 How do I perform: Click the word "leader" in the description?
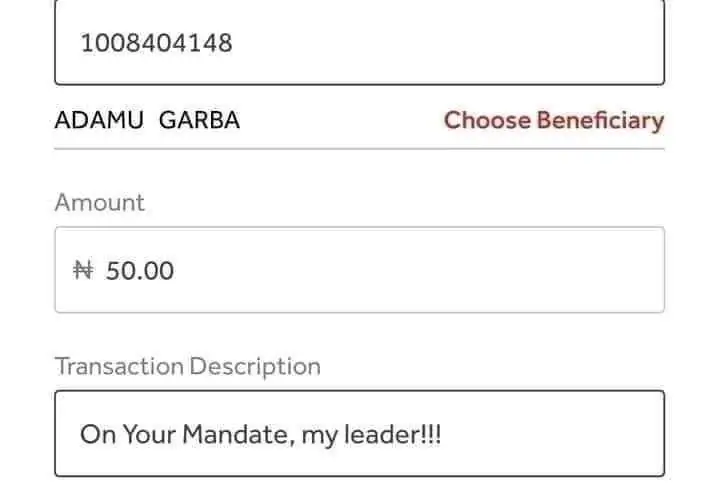[377, 435]
